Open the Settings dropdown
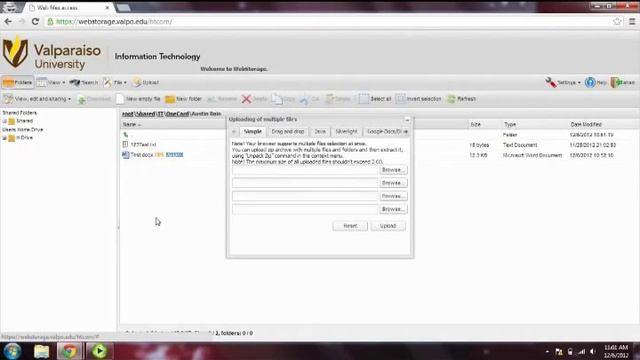Image resolution: width=640 pixels, height=360 pixels. tap(562, 82)
